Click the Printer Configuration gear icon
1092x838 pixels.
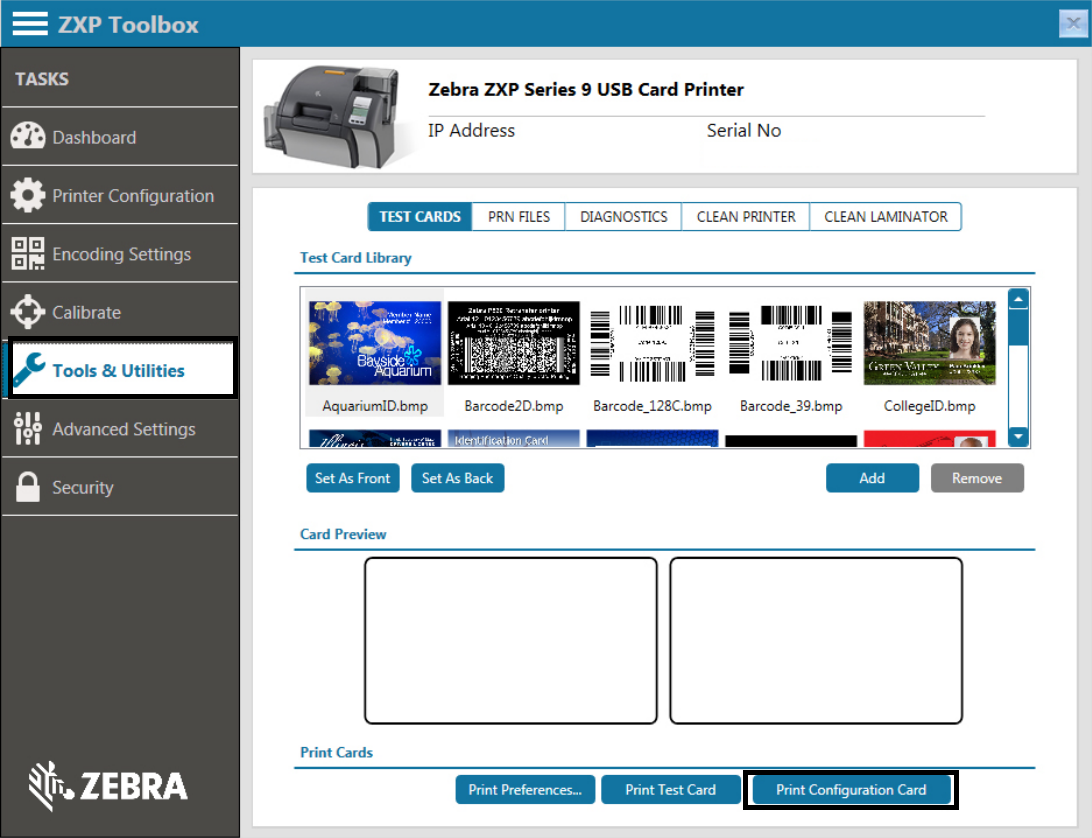pos(28,195)
